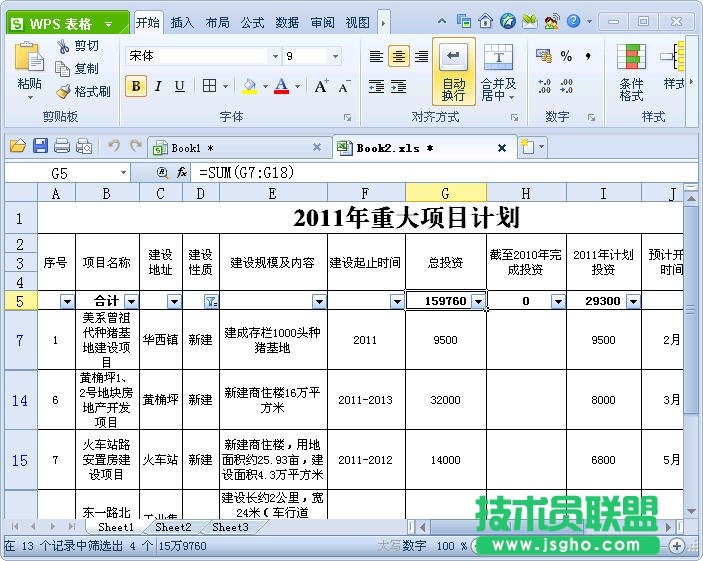Switch to the 数据 tab

[287, 22]
